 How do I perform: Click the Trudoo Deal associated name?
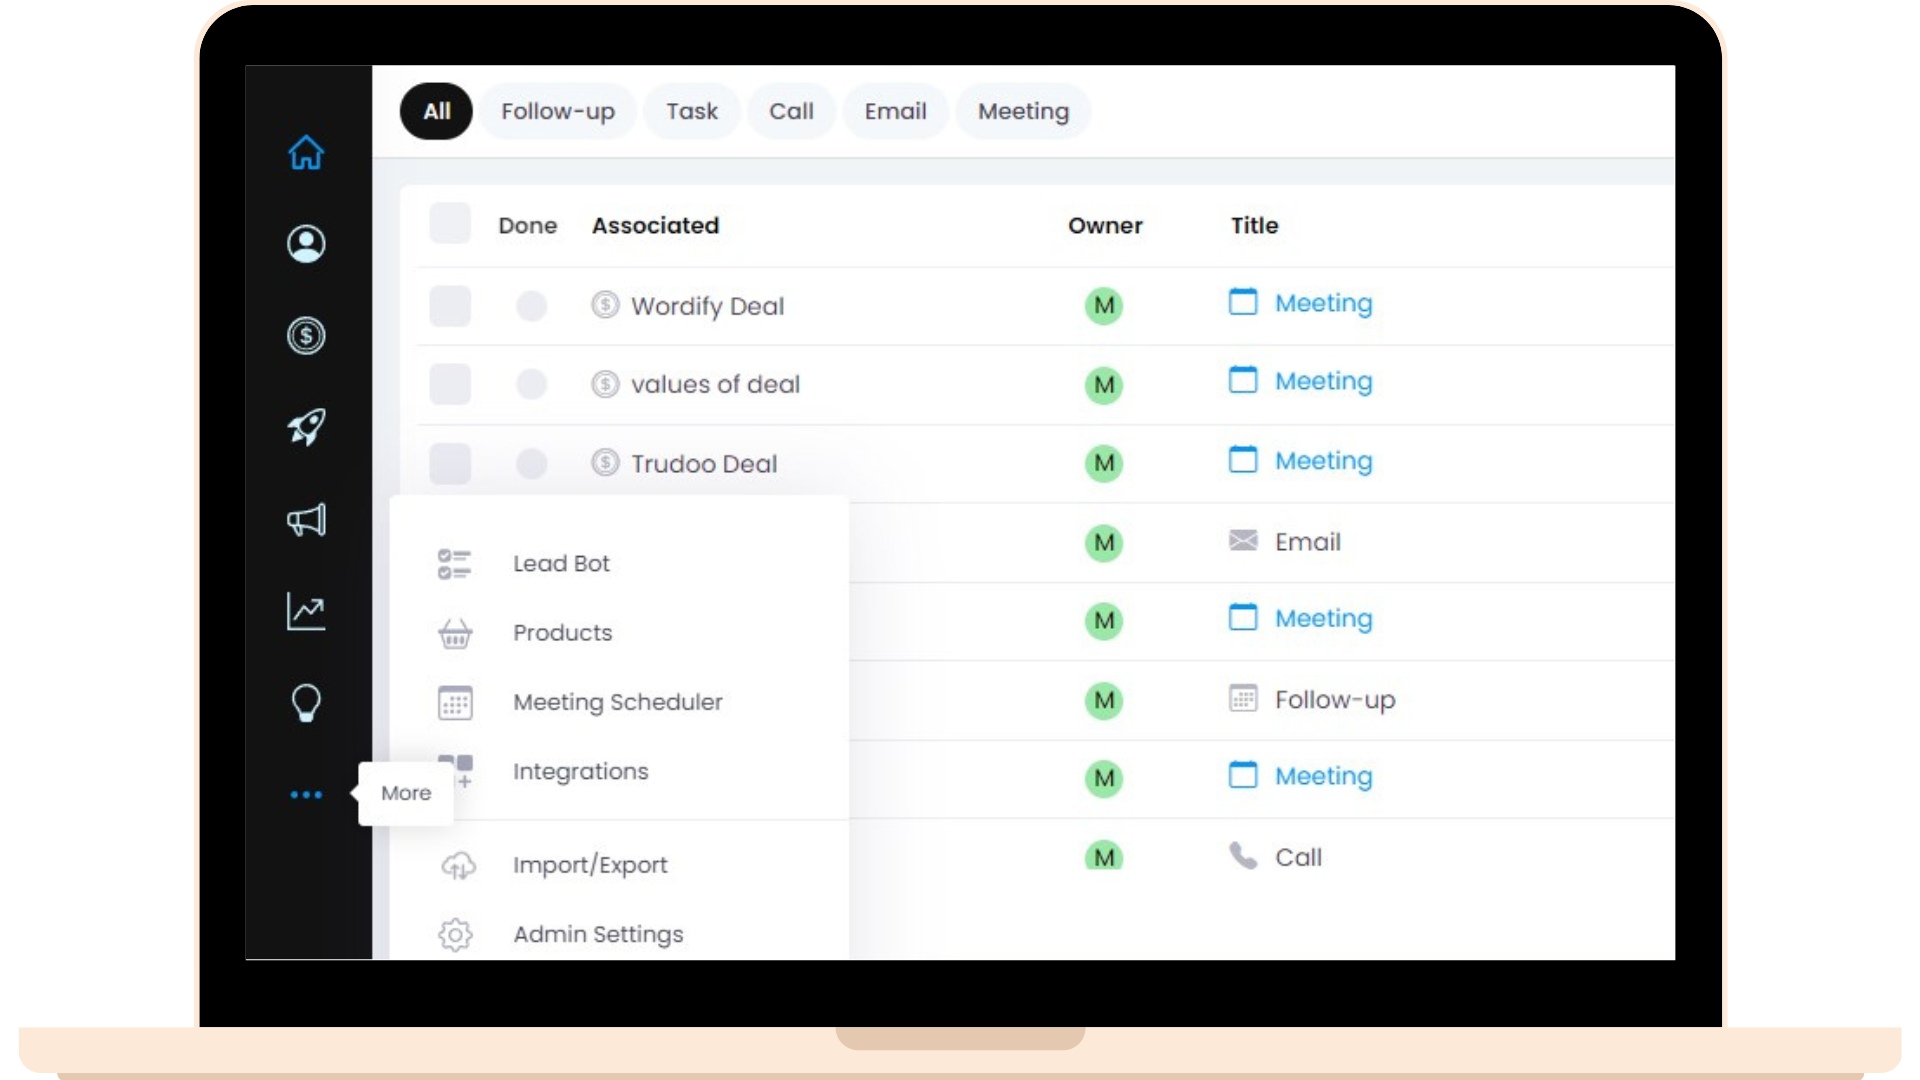pyautogui.click(x=703, y=464)
